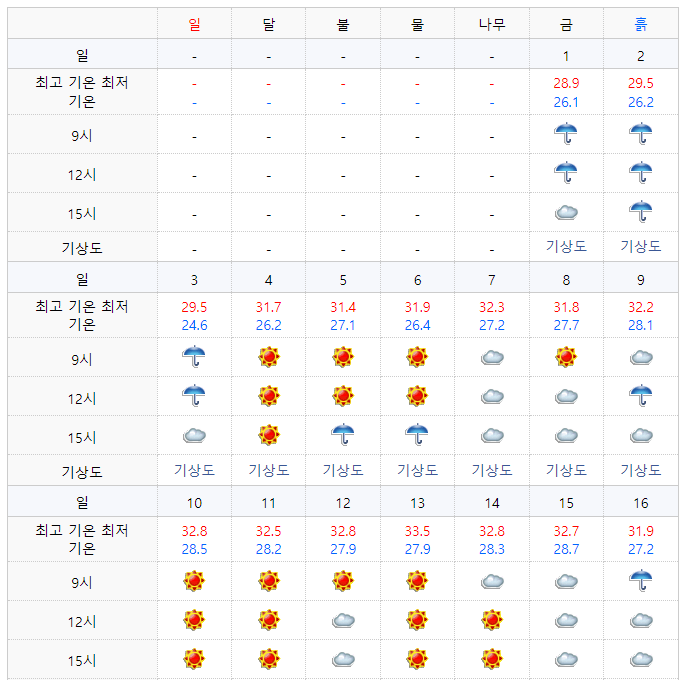Screen dimensions: 685x680
Task: Select low temperature 28.5 for day 10
Action: tap(194, 549)
